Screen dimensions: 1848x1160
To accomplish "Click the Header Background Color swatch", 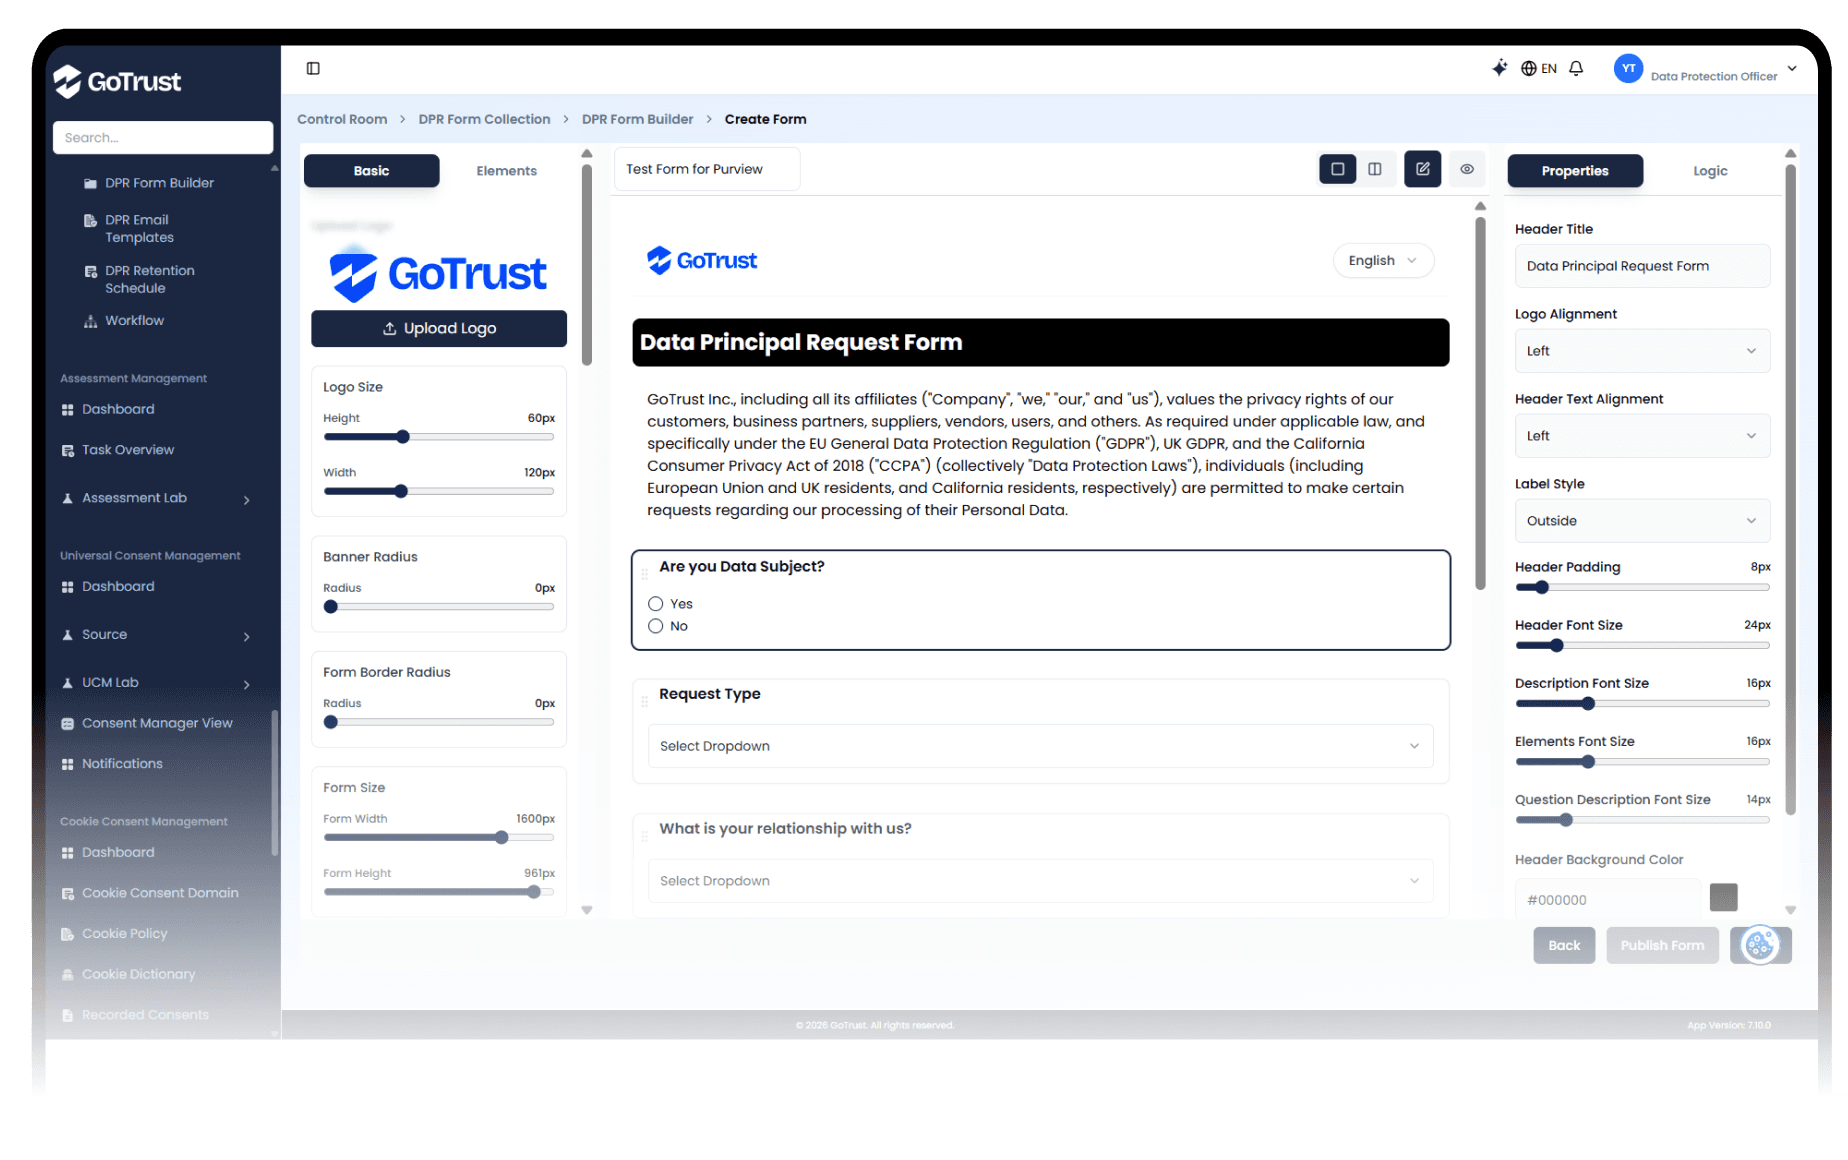I will pyautogui.click(x=1723, y=897).
